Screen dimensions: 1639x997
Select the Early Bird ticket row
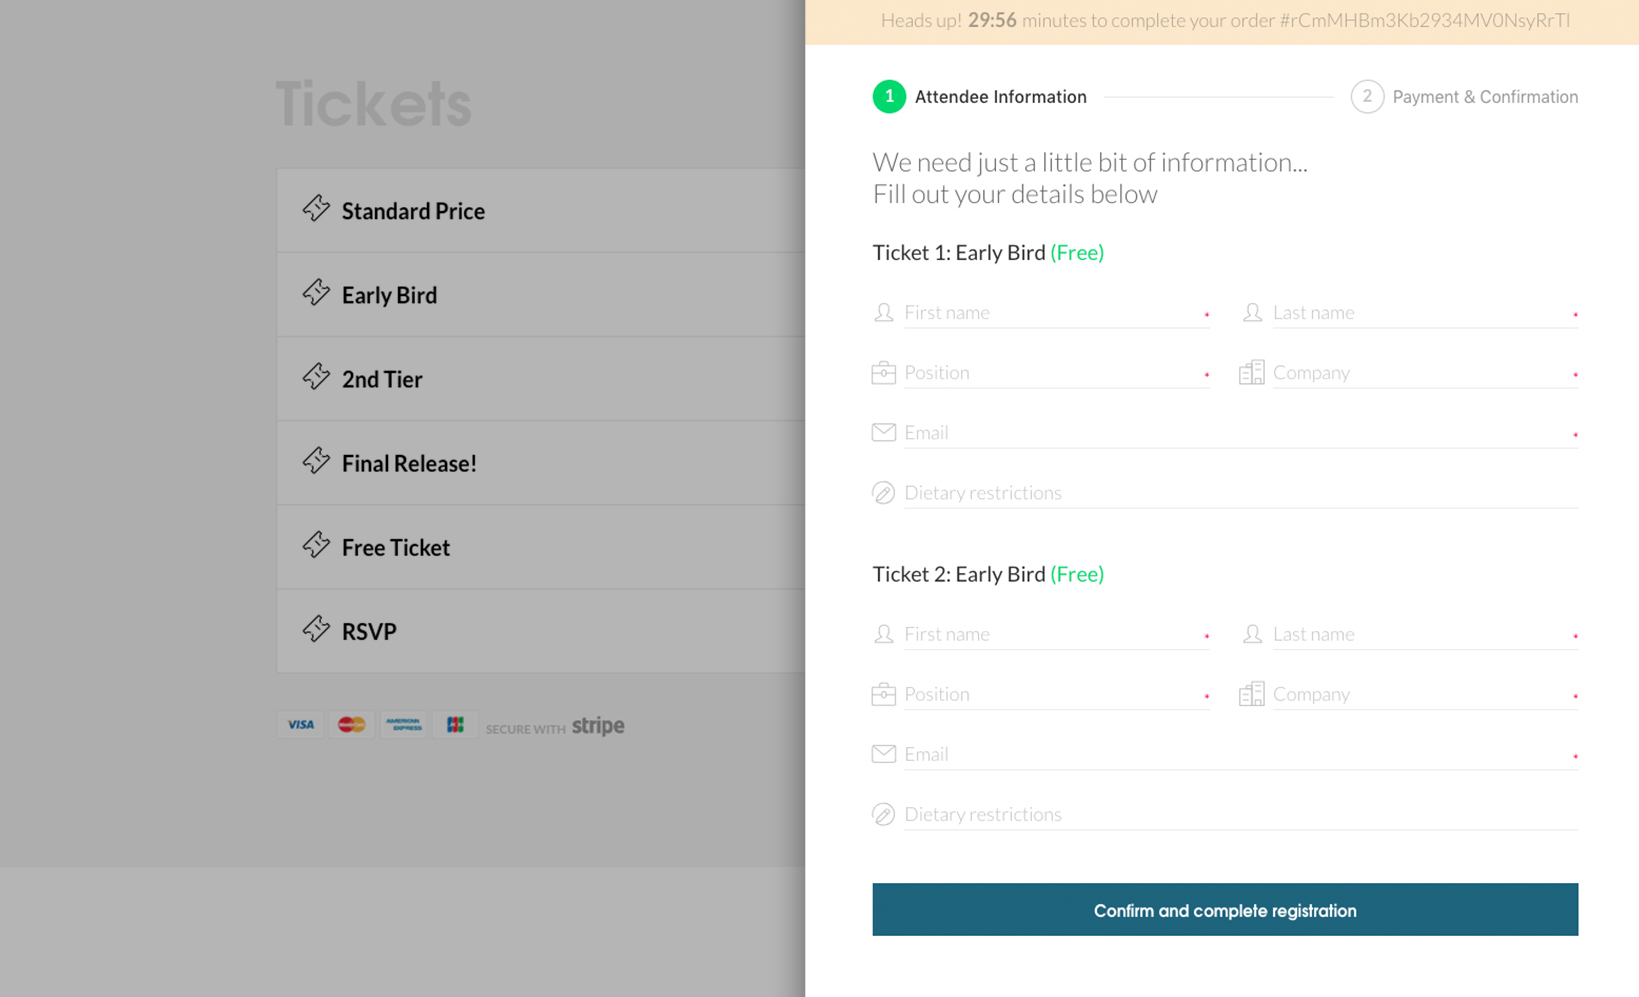click(540, 295)
